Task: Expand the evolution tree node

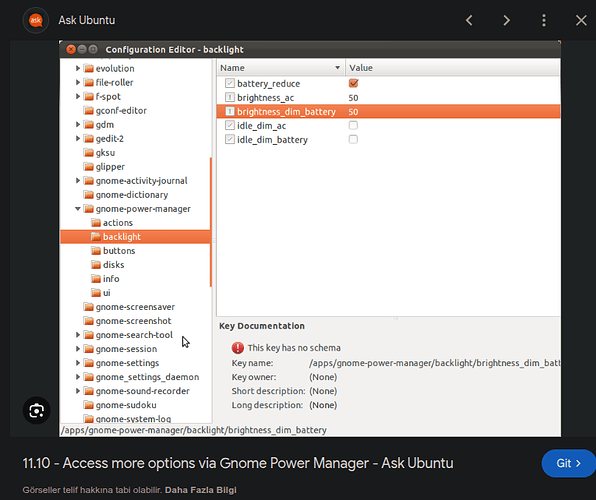Action: coord(78,68)
